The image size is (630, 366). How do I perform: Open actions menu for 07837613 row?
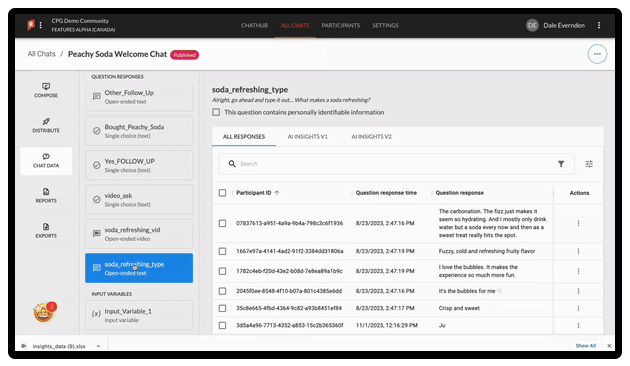pos(578,223)
